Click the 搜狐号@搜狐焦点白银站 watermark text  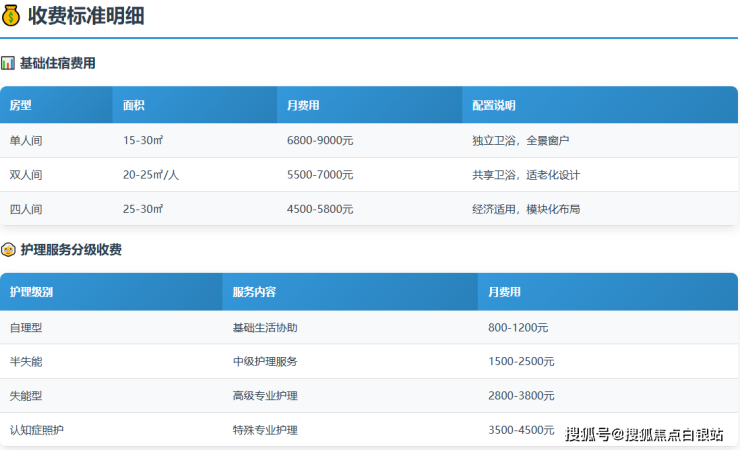click(644, 433)
